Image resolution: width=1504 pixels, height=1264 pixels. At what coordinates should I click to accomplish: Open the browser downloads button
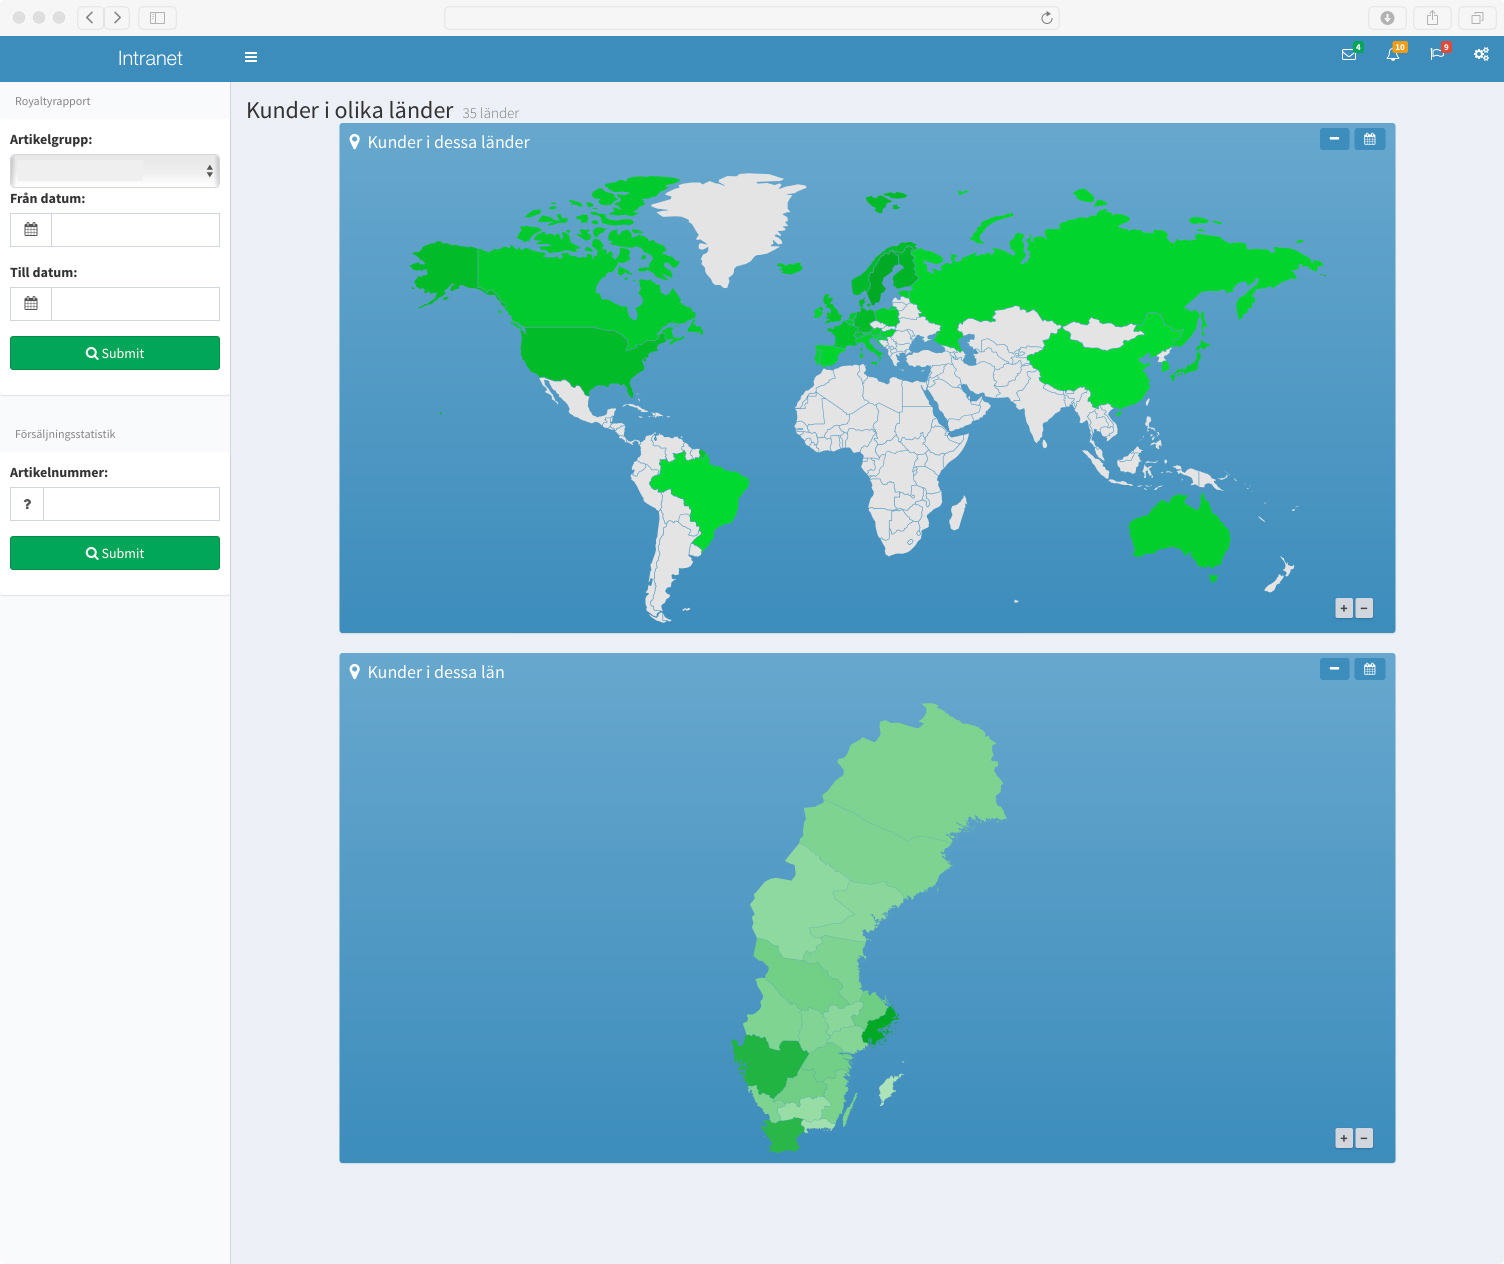[1387, 17]
